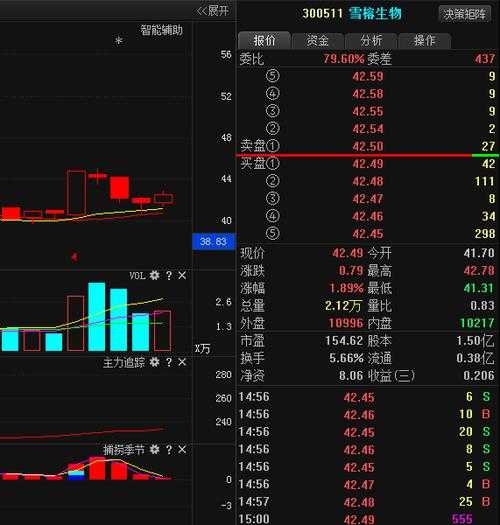
Task: Click the stock name 雪榕生物
Action: 375,14
